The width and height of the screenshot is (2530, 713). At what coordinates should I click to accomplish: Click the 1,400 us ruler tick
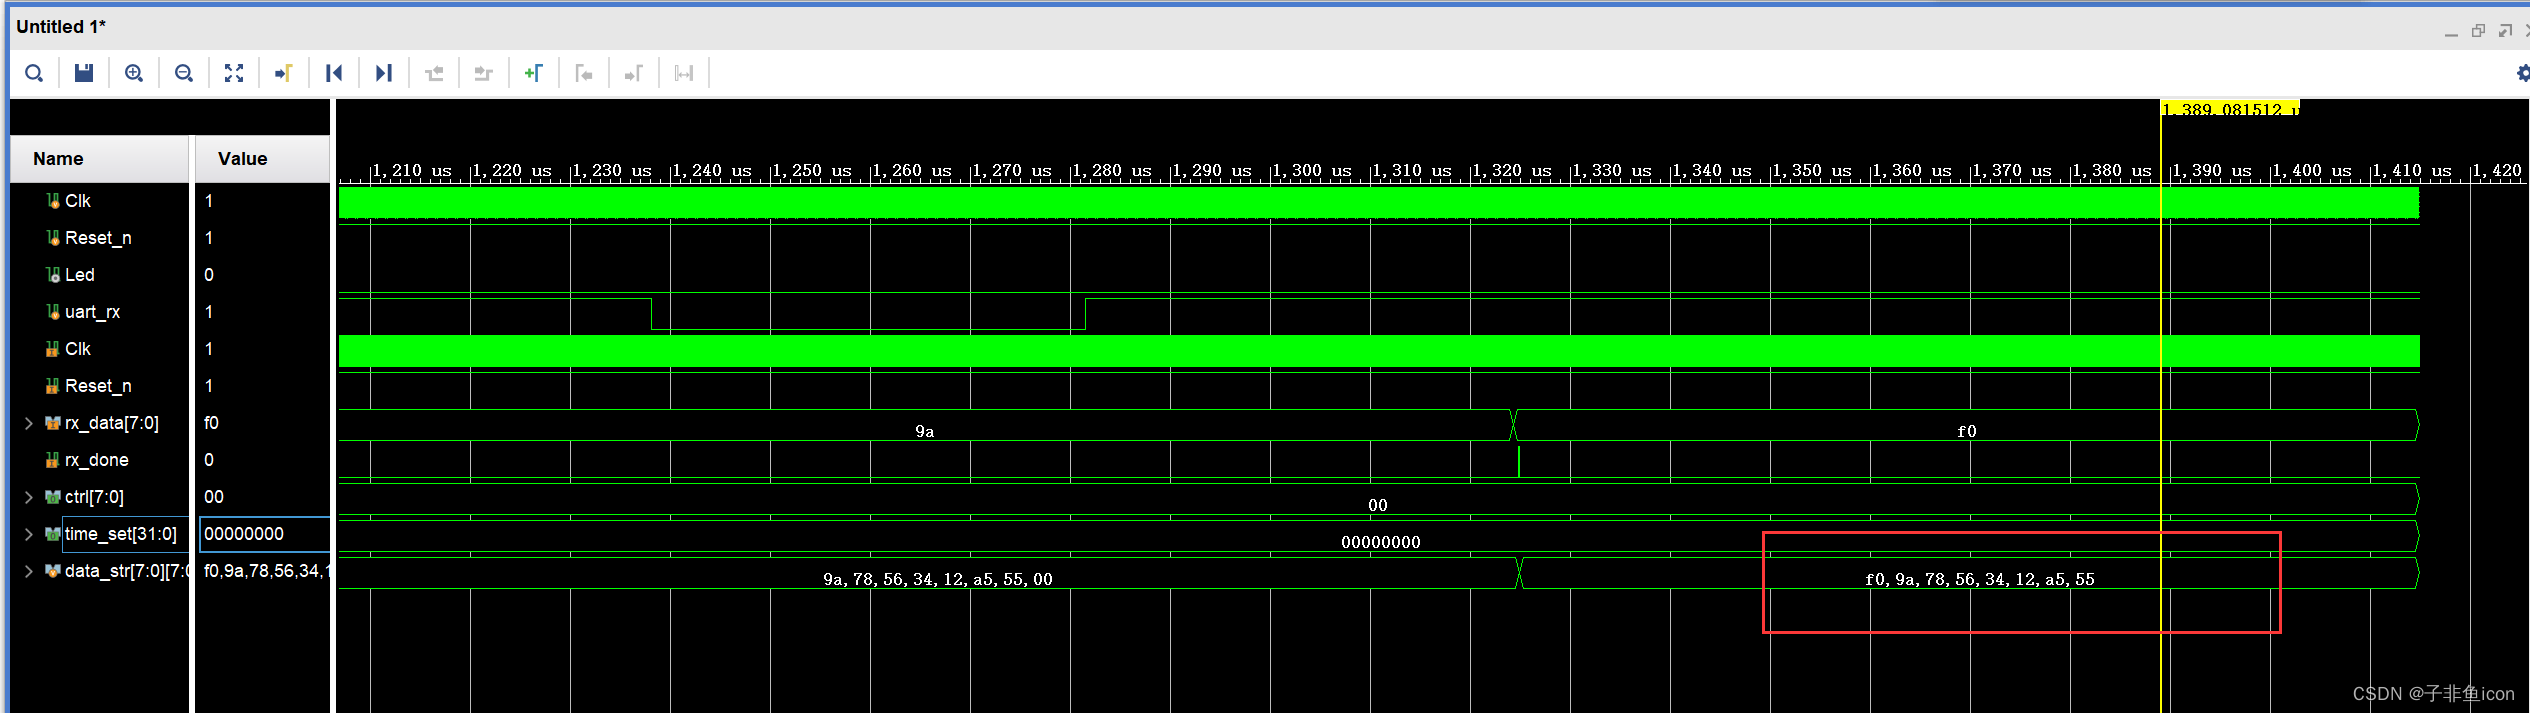(2310, 171)
